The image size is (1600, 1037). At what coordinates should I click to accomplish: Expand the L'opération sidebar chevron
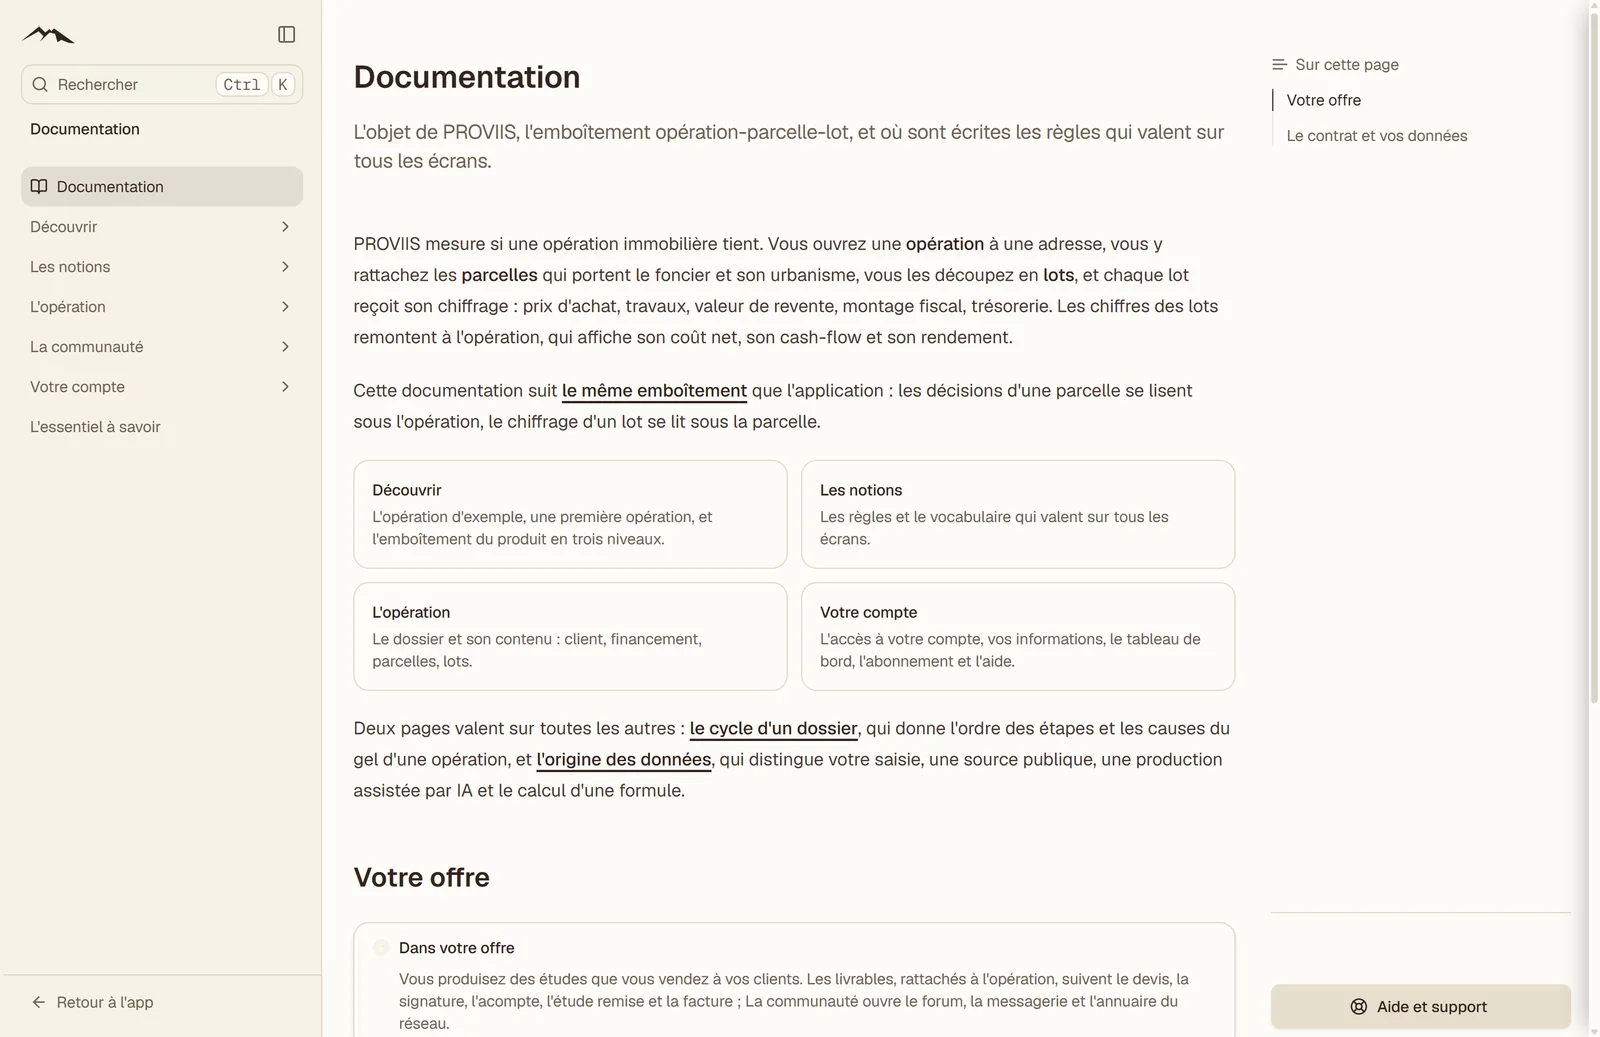pos(285,307)
